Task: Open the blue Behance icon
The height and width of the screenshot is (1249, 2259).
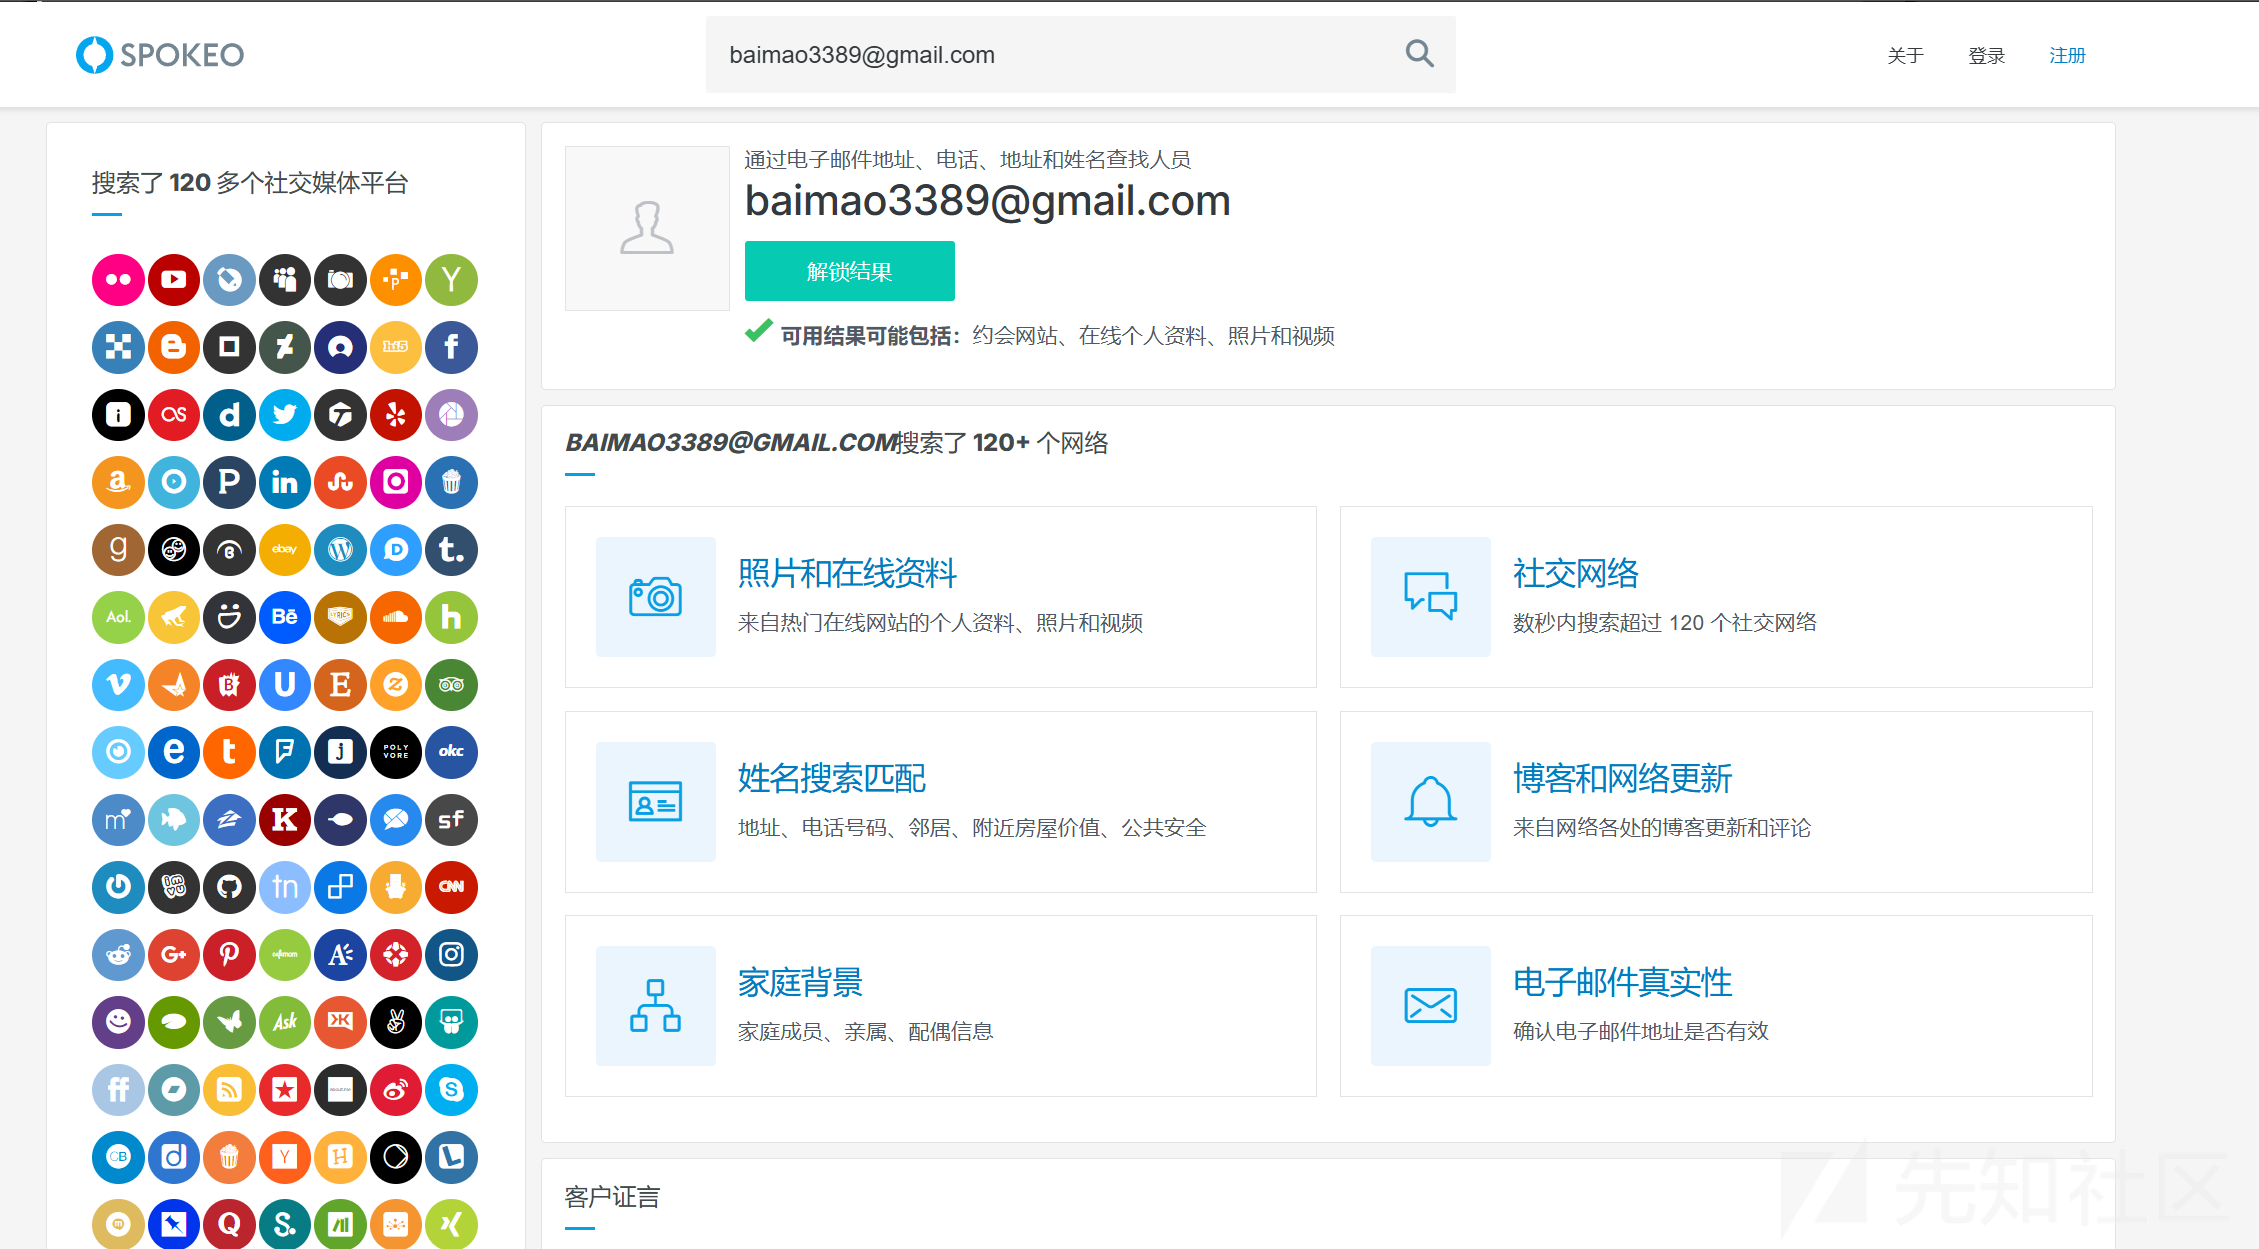Action: pyautogui.click(x=285, y=617)
